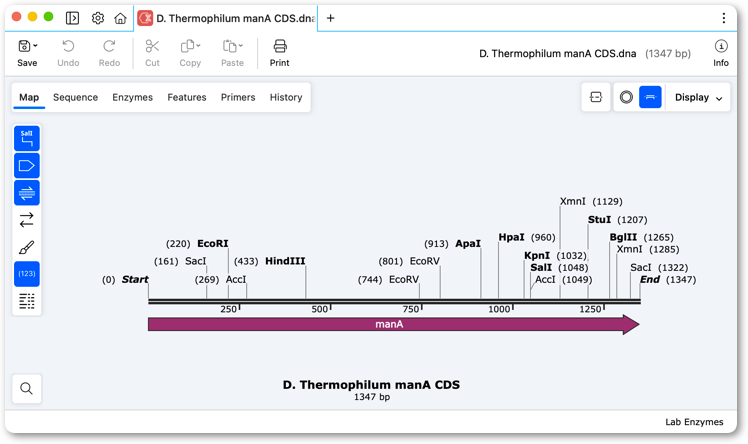Click the 1347 bp caption under map title
This screenshot has width=748, height=444.
(372, 397)
